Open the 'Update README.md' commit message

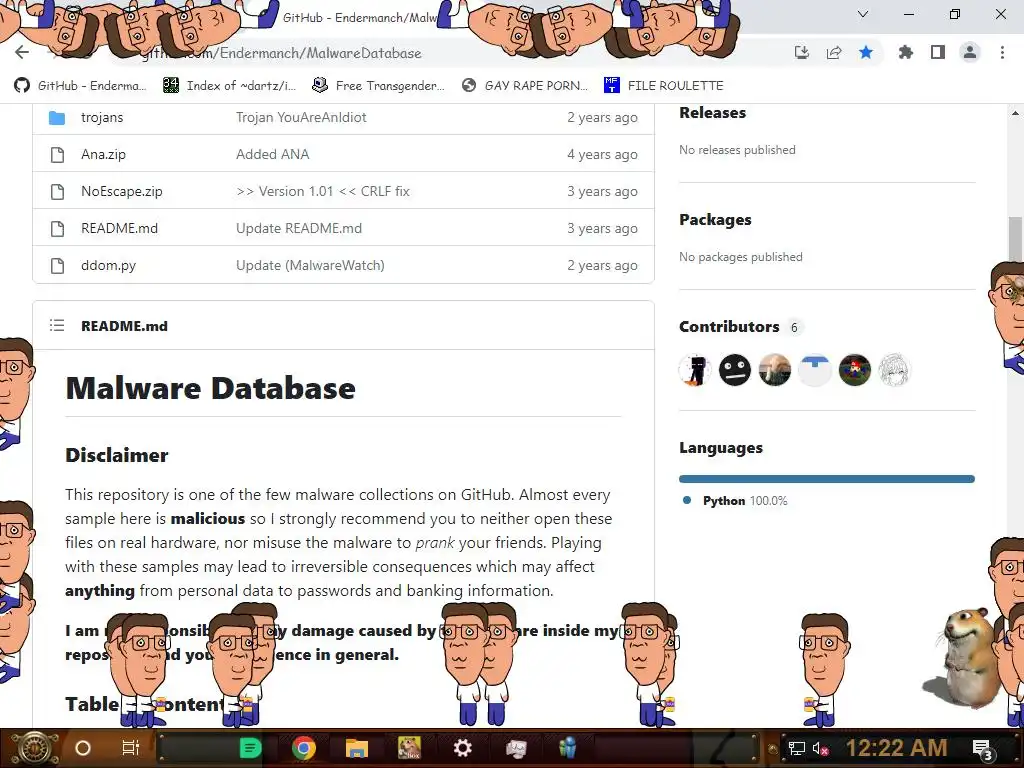[298, 229]
